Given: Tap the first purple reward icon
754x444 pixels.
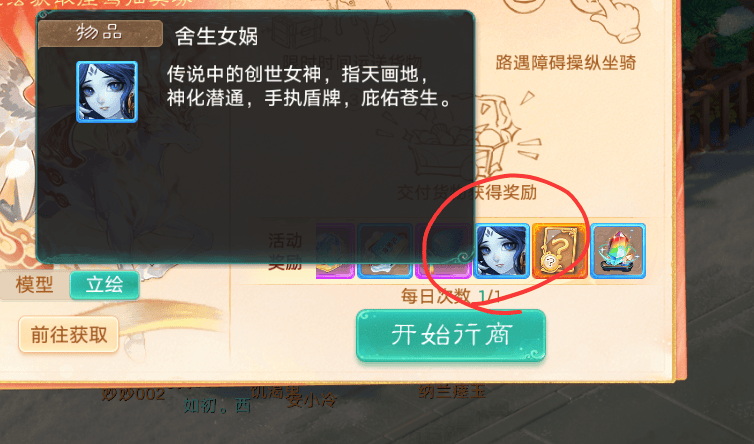Looking at the screenshot, I should tap(335, 251).
